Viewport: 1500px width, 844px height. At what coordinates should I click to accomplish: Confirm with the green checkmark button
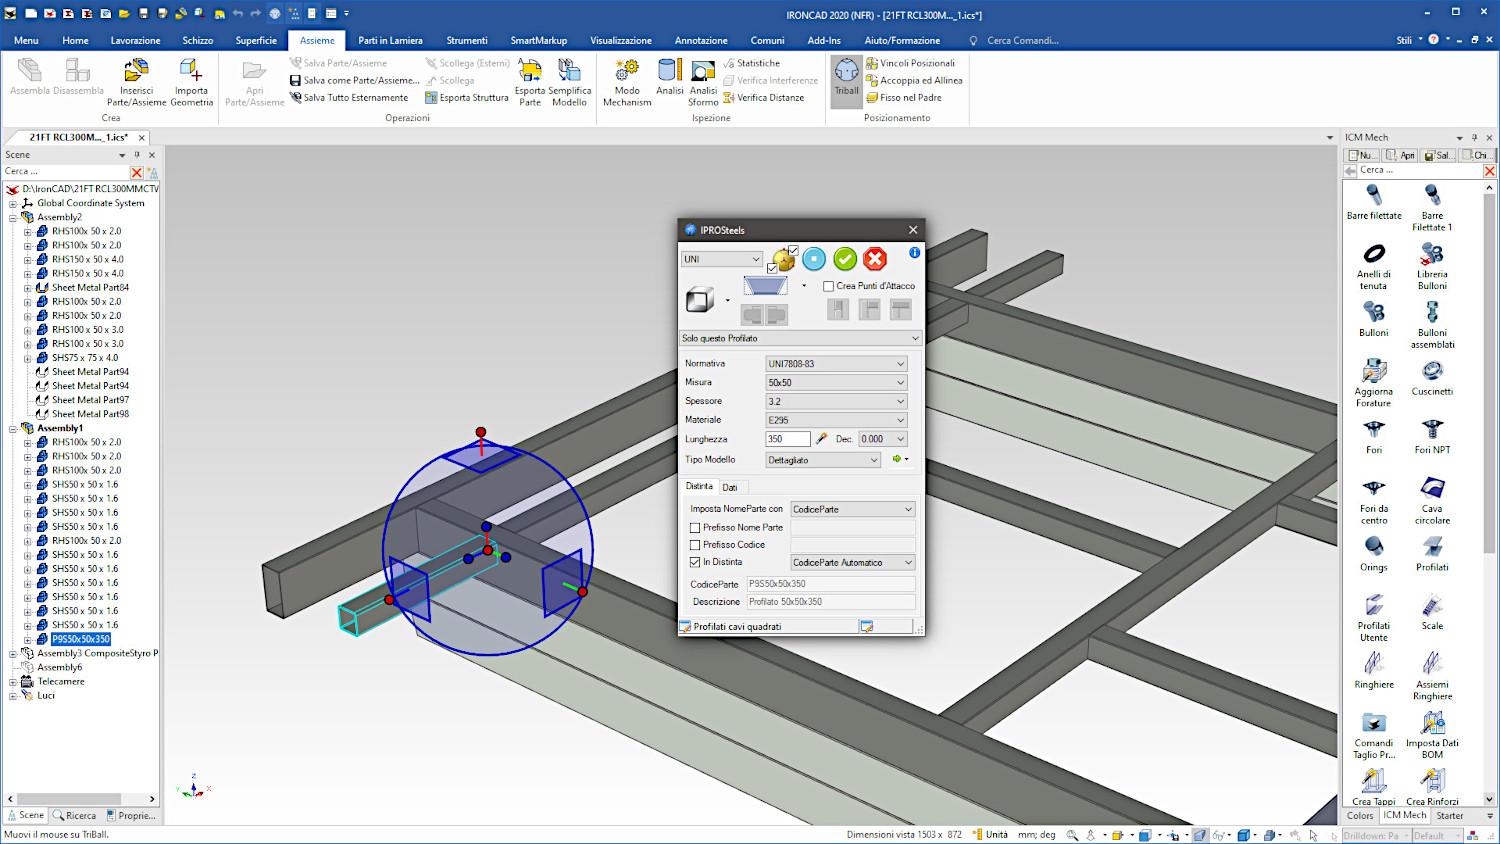[845, 260]
